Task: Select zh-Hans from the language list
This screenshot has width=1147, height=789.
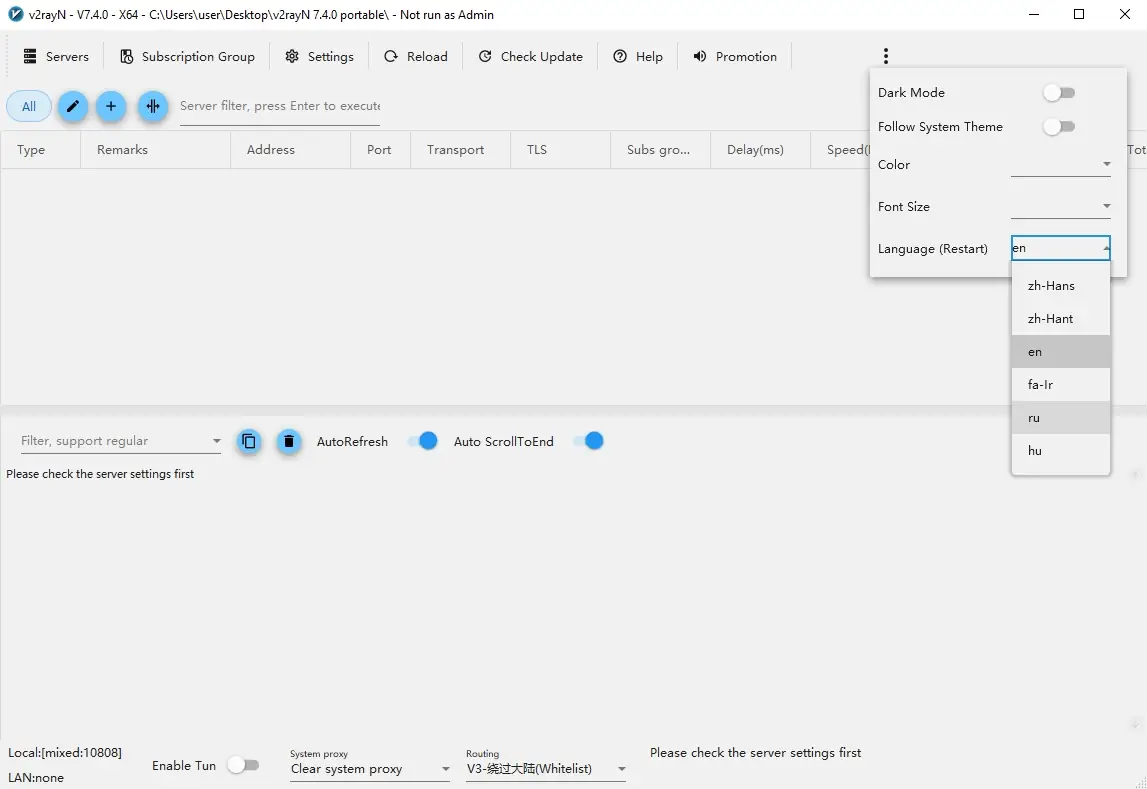Action: coord(1051,286)
